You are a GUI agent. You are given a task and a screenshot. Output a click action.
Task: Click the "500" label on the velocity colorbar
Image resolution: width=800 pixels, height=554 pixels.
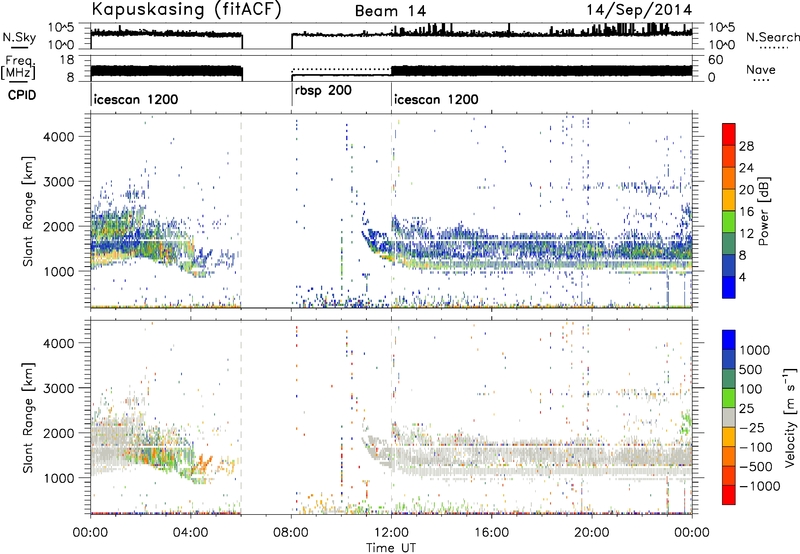click(x=750, y=370)
